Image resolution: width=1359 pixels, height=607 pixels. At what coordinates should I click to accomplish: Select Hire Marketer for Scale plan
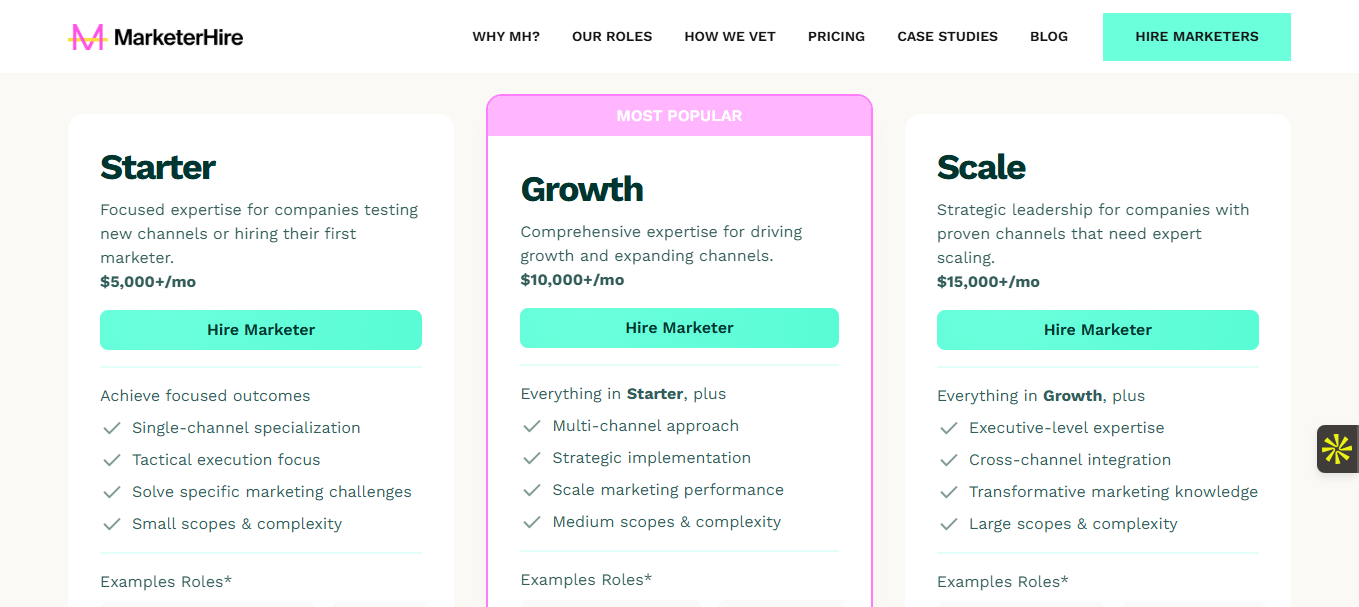[1097, 330]
